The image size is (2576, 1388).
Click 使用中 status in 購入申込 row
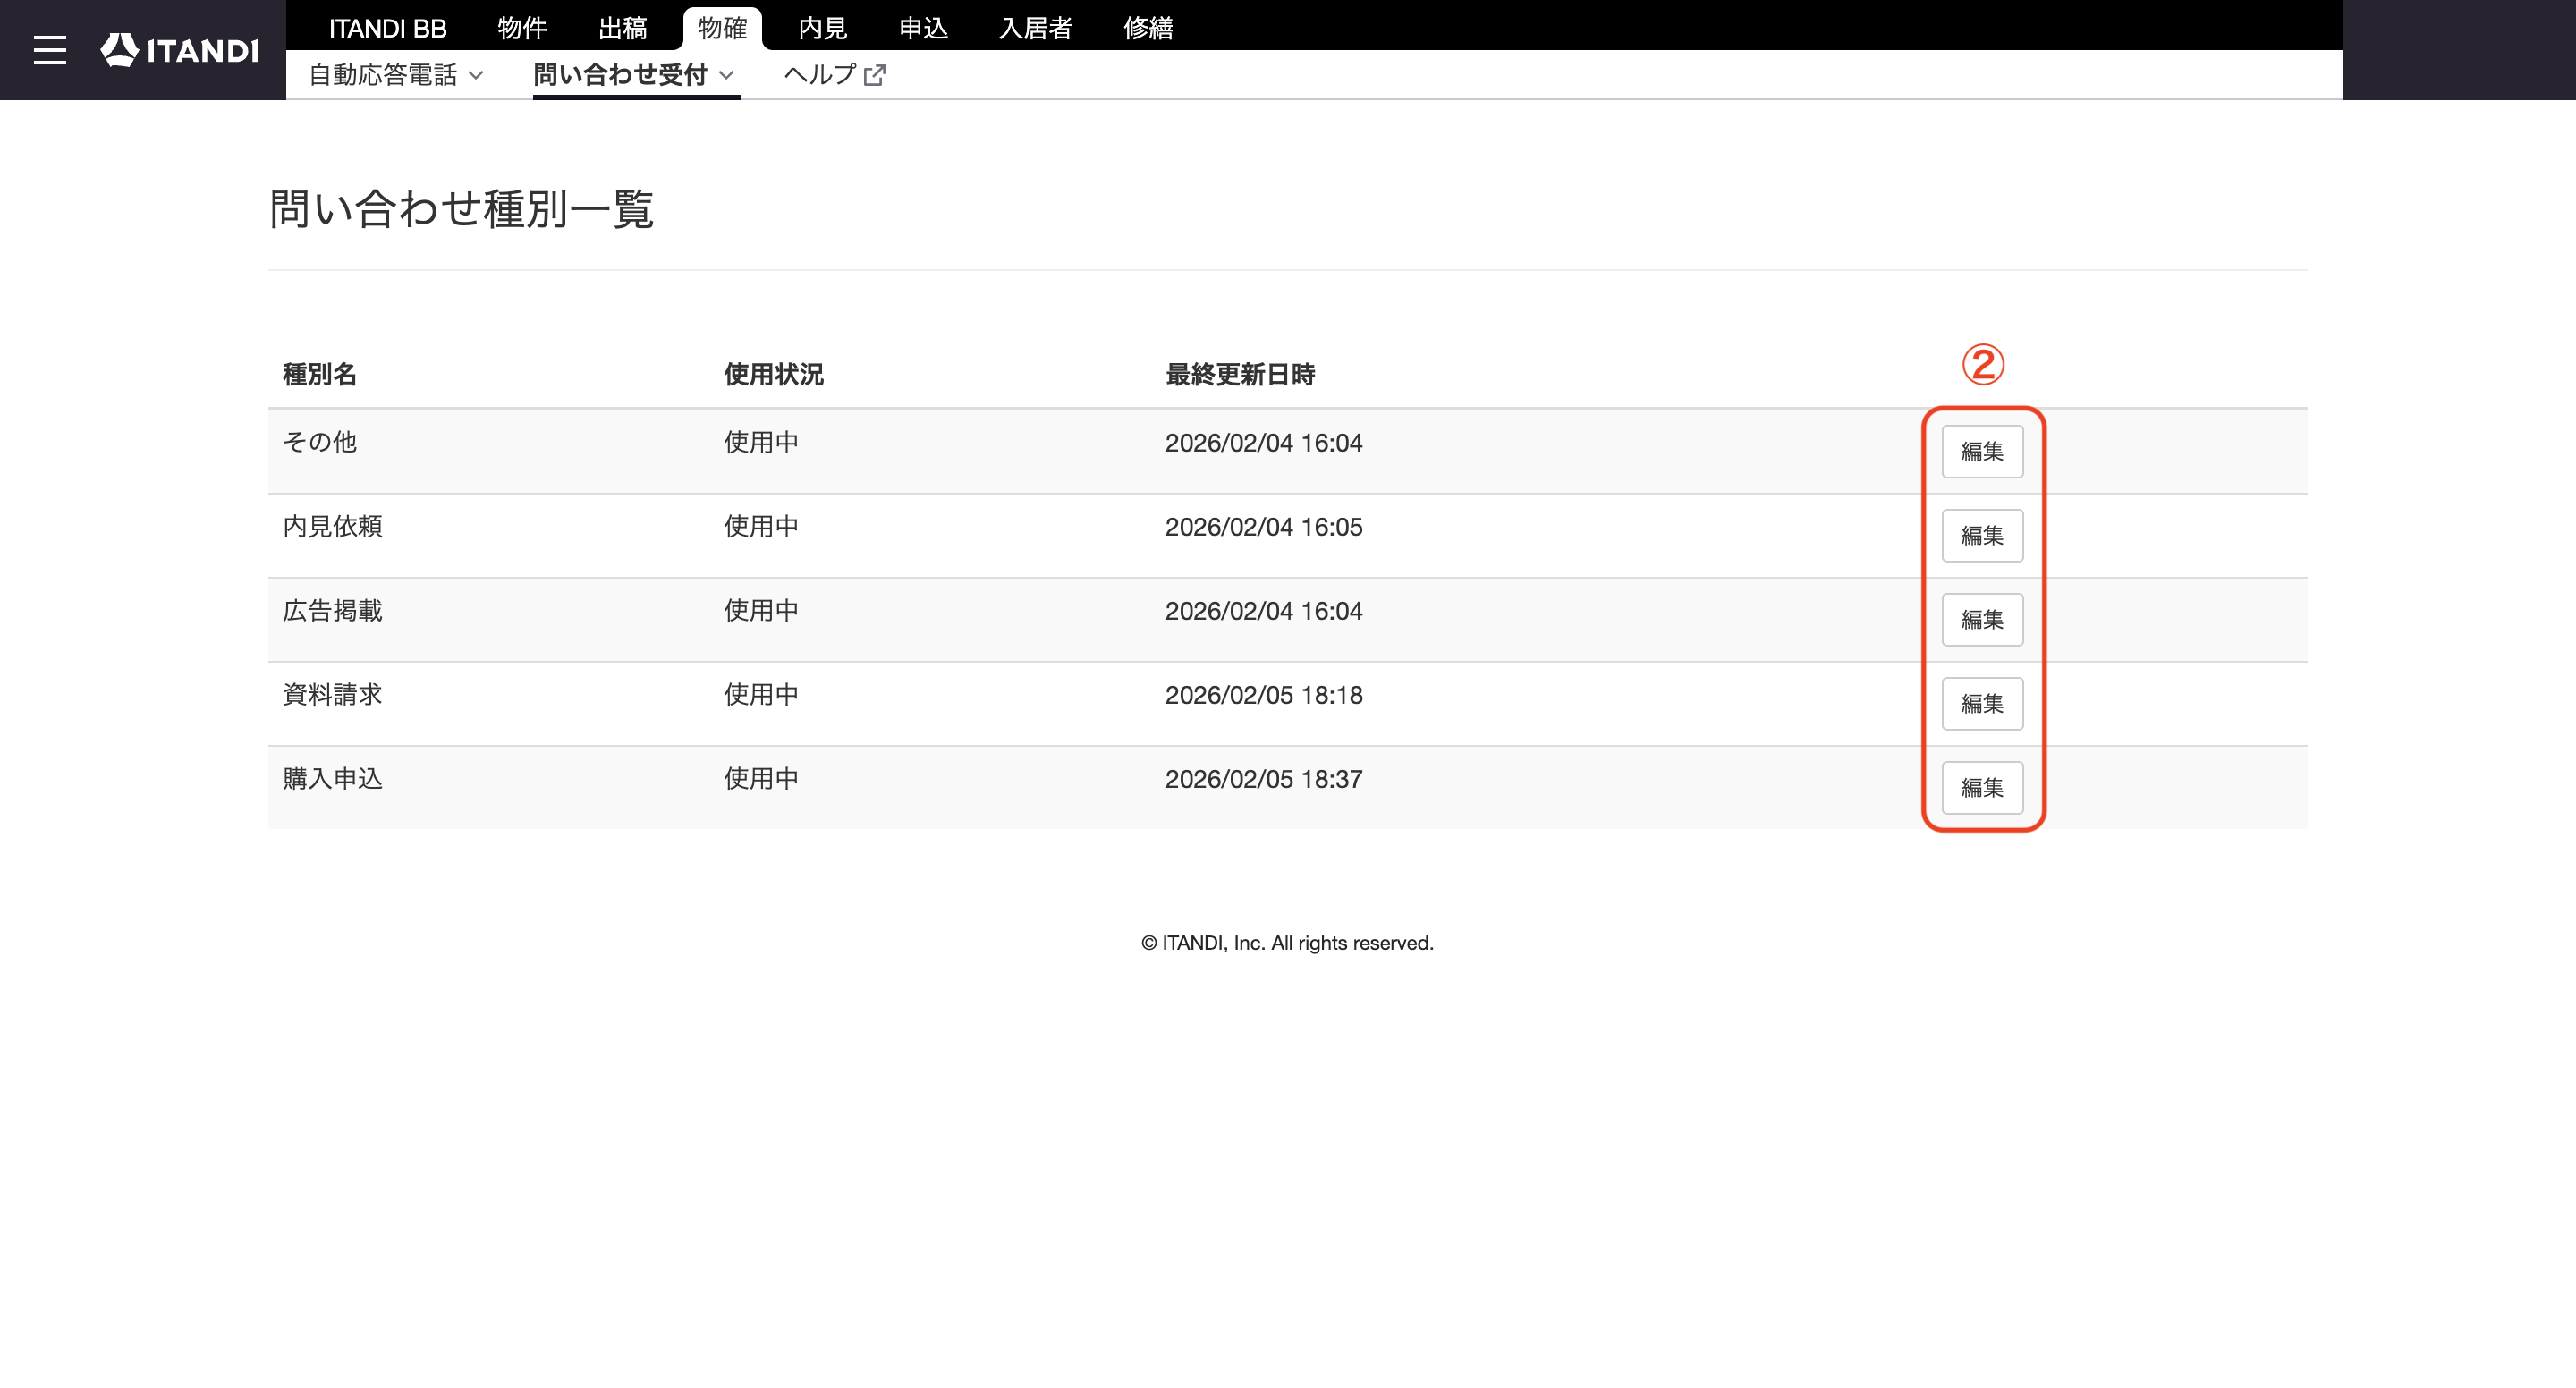(761, 778)
